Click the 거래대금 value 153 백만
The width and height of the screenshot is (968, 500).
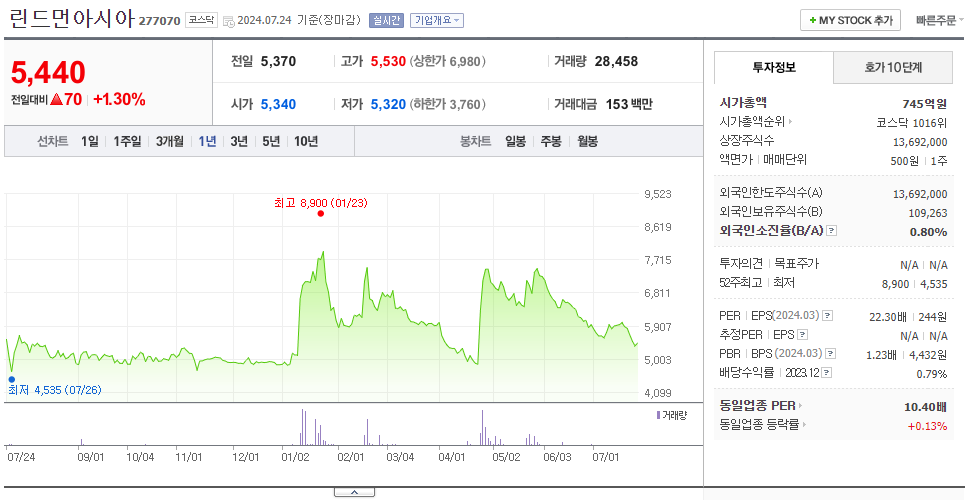[x=628, y=104]
